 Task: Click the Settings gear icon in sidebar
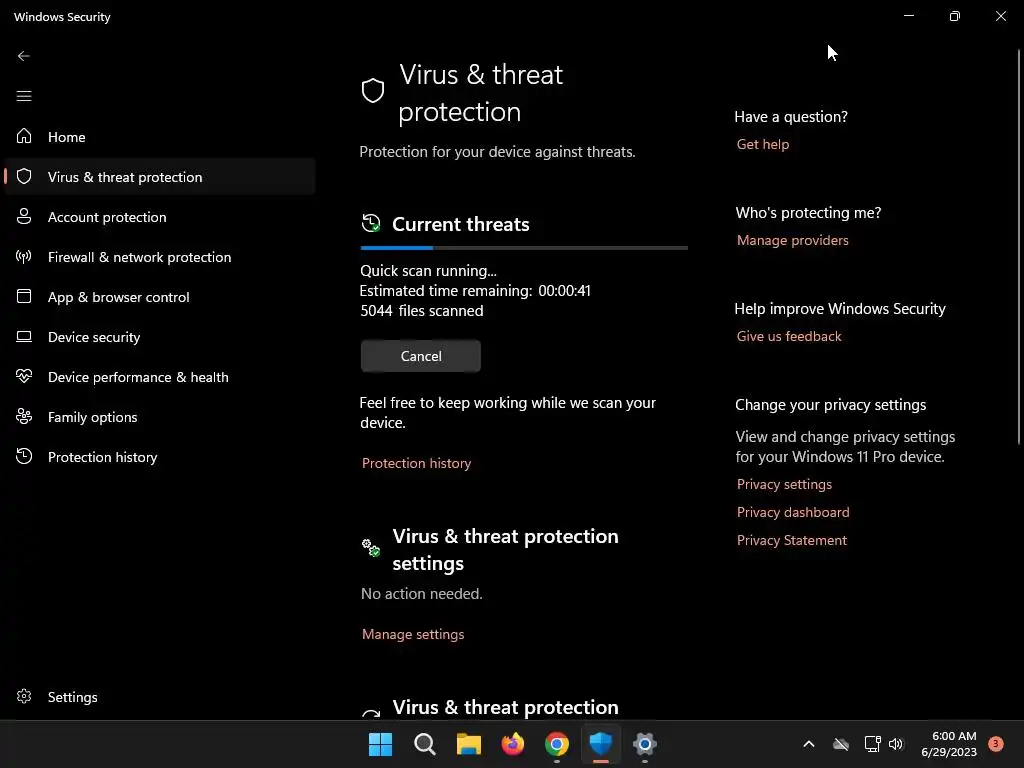tap(24, 696)
